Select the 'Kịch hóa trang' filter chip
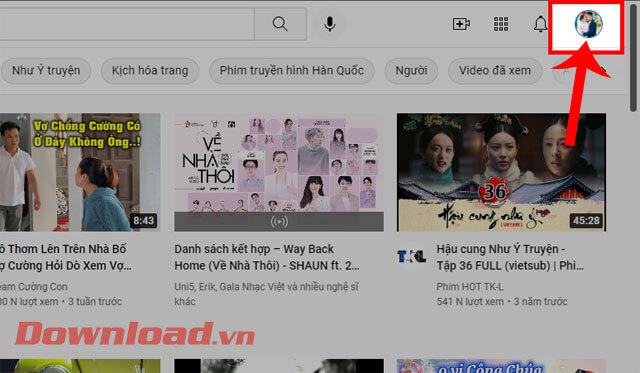Viewport: 640px width, 373px height. point(150,71)
